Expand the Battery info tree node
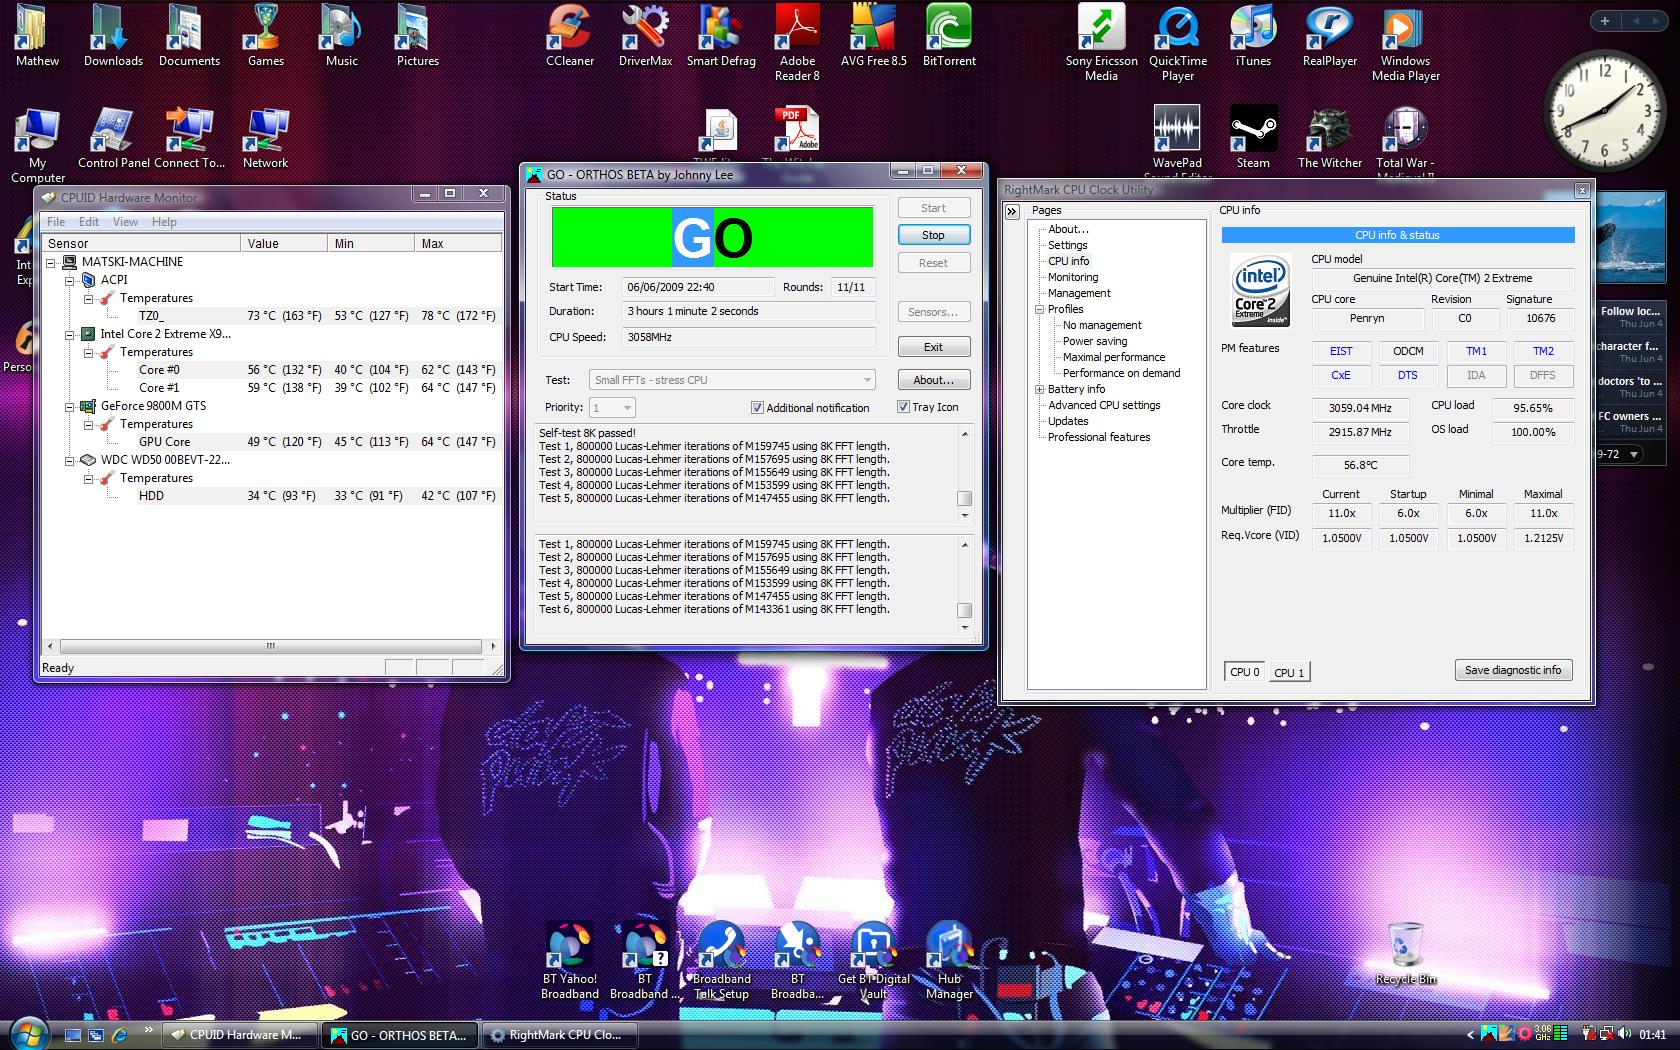The image size is (1680, 1050). point(1039,389)
